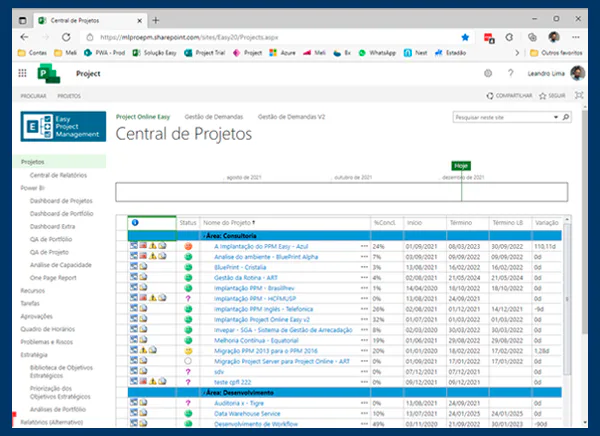Click the browser collections icon
Screen dimensions: 600x436
(532, 37)
